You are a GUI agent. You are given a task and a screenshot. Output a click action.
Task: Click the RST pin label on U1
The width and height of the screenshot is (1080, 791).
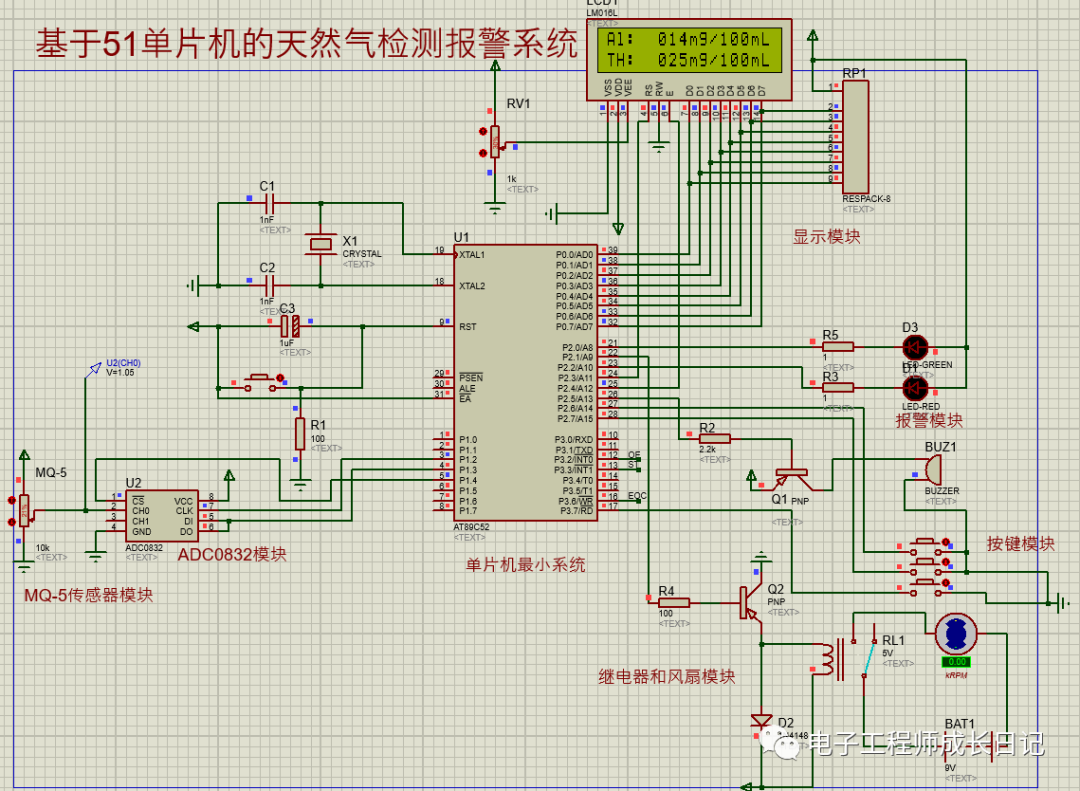468,327
